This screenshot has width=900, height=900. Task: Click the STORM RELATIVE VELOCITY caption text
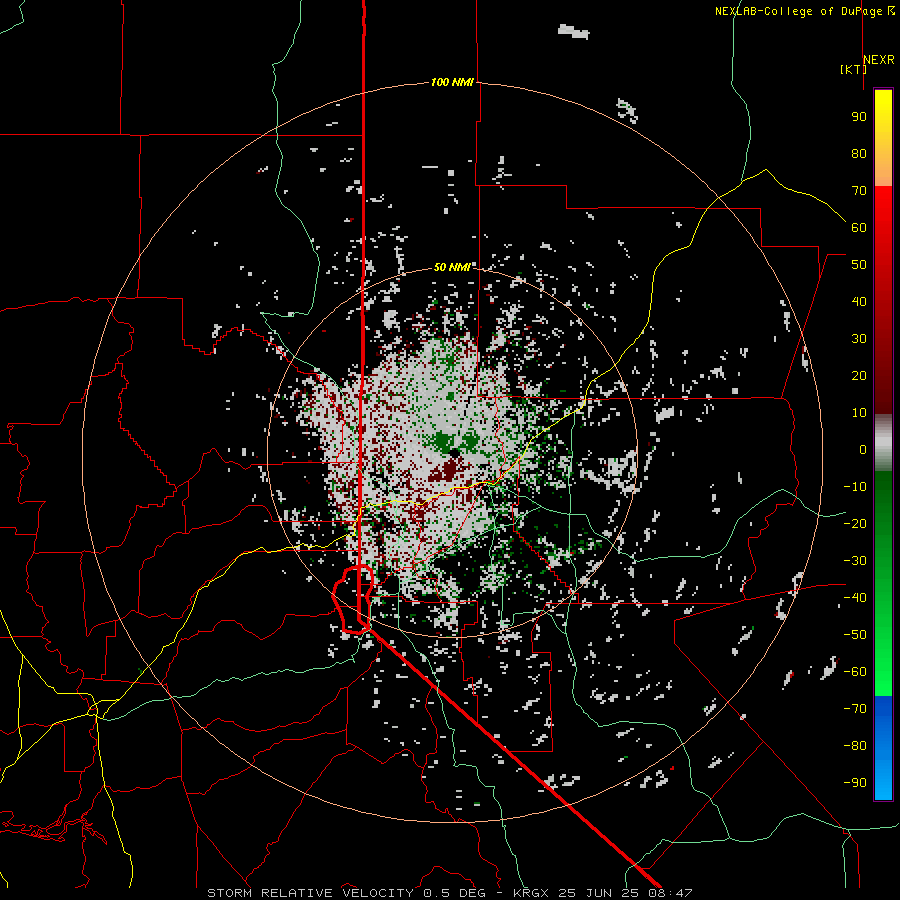(310, 893)
